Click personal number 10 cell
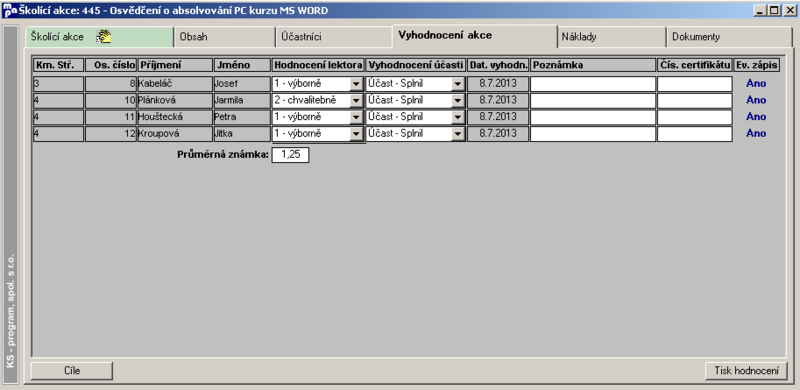The height and width of the screenshot is (390, 800). [x=111, y=101]
